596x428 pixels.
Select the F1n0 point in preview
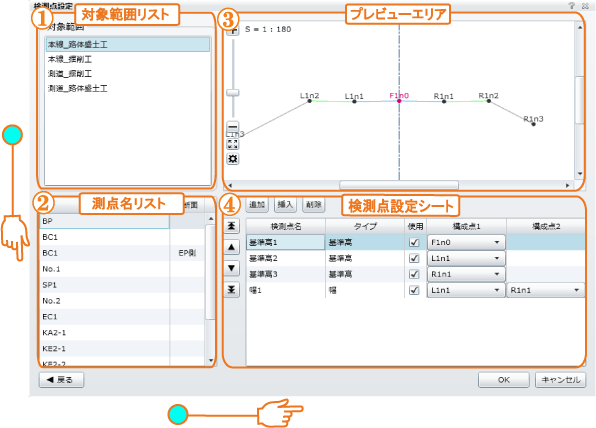tap(399, 101)
